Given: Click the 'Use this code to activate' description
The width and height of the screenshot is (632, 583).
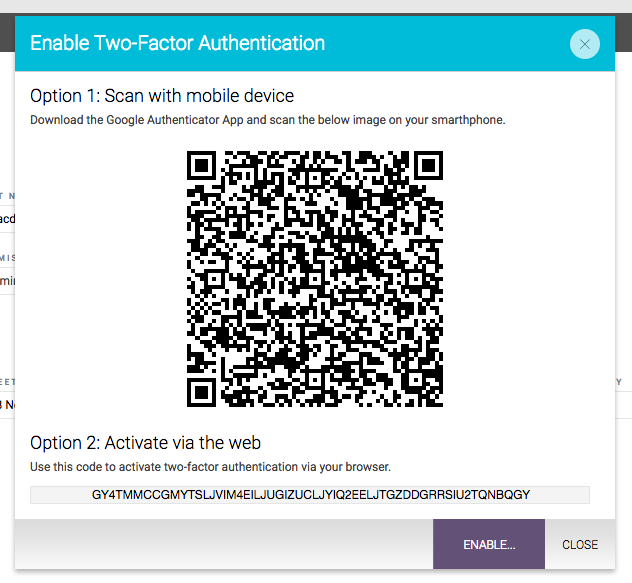Looking at the screenshot, I should pyautogui.click(x=210, y=466).
